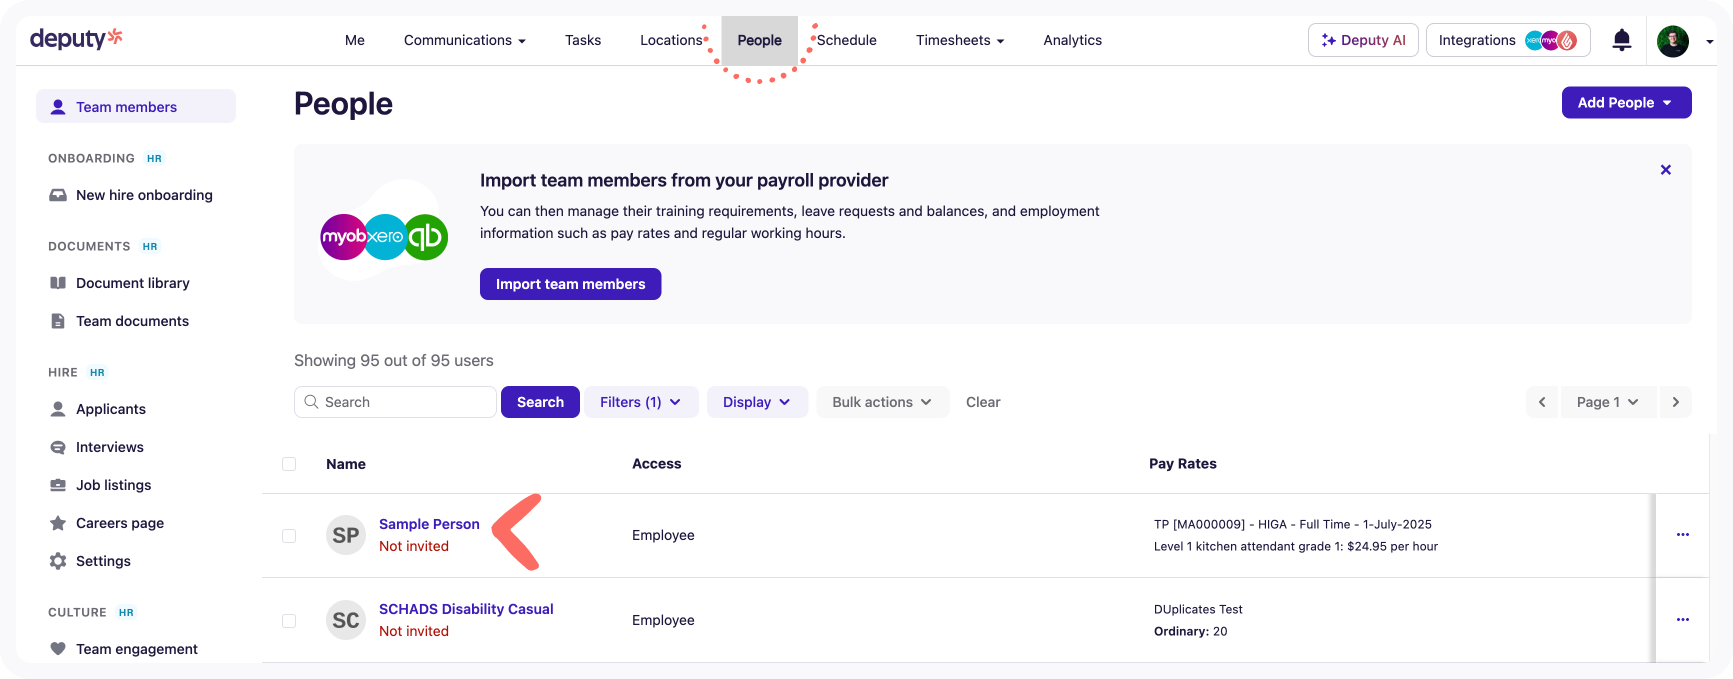Image resolution: width=1733 pixels, height=679 pixels.
Task: Click the Import team members button
Action: [570, 284]
